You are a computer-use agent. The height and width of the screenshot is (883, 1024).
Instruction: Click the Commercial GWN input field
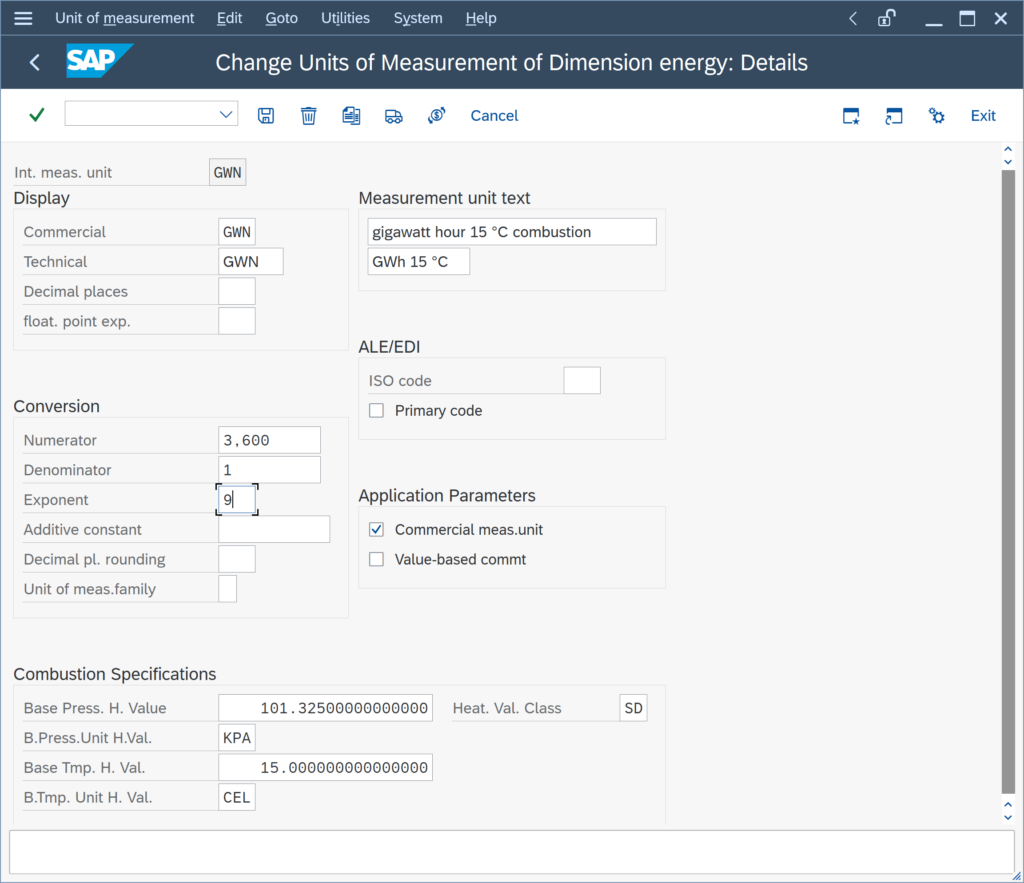coord(236,232)
